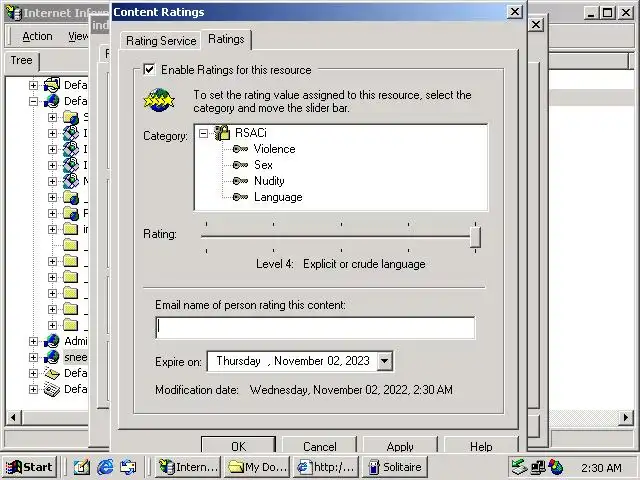
Task: Open the Expire on date dropdown
Action: (x=384, y=361)
